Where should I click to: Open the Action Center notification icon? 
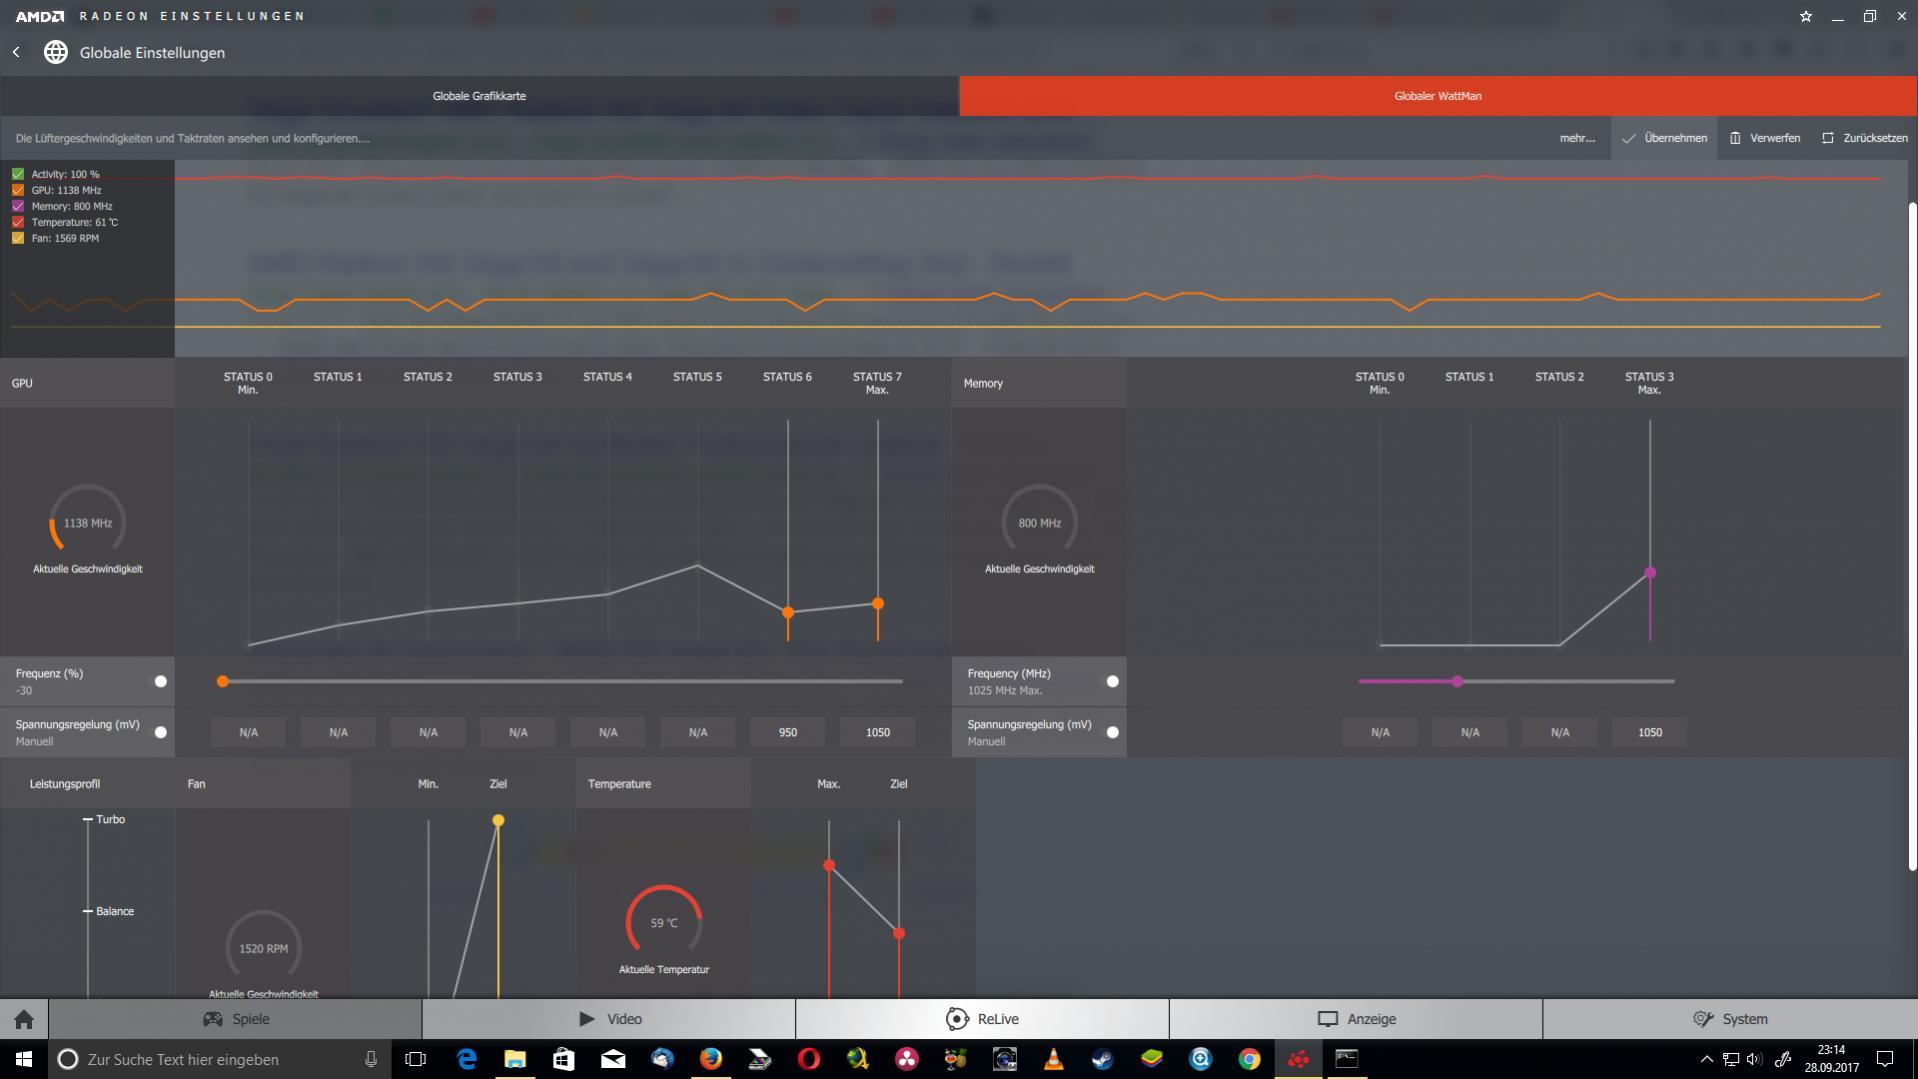click(1885, 1059)
